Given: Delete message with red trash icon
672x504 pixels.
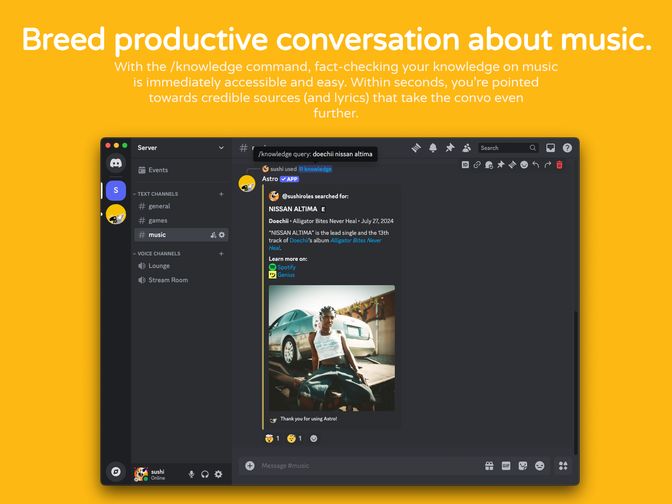Looking at the screenshot, I should [x=560, y=165].
